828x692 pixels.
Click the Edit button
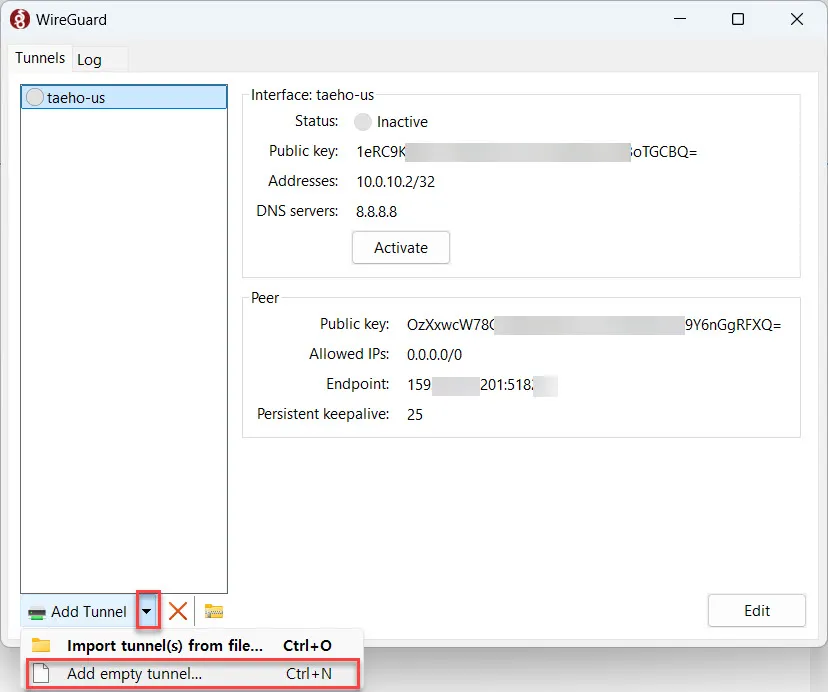click(x=757, y=611)
